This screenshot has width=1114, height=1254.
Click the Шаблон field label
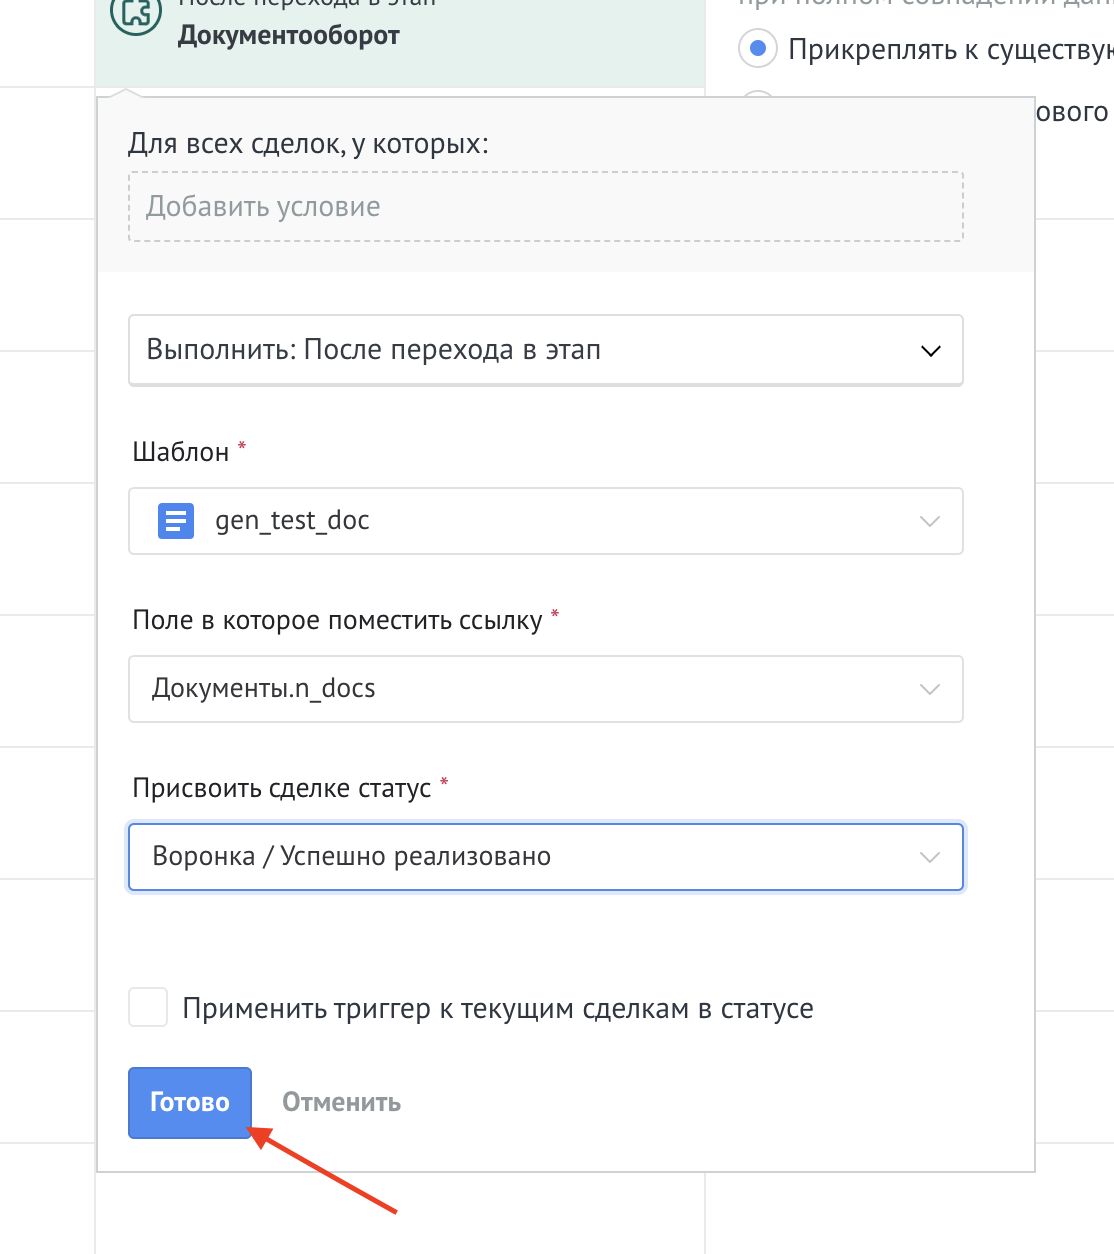pos(181,452)
